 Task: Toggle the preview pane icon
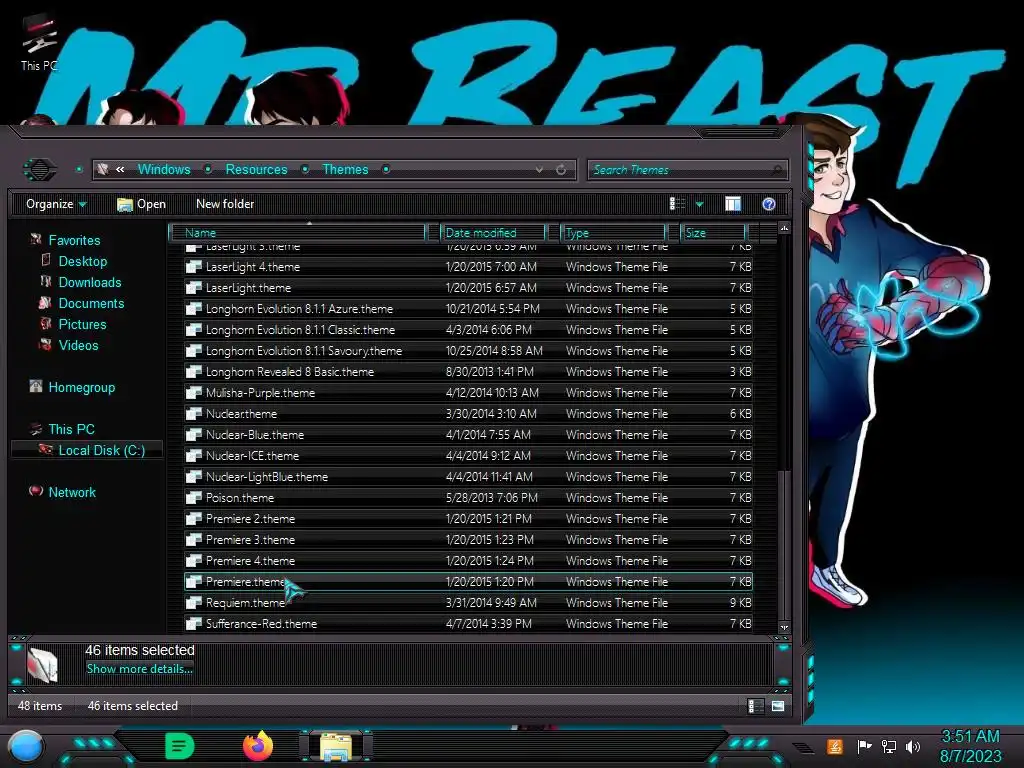click(x=733, y=204)
